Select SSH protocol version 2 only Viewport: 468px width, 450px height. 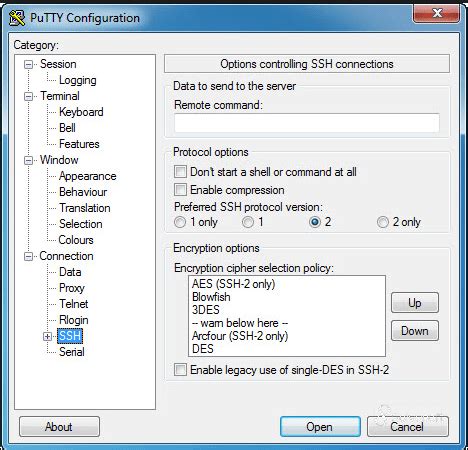(383, 222)
